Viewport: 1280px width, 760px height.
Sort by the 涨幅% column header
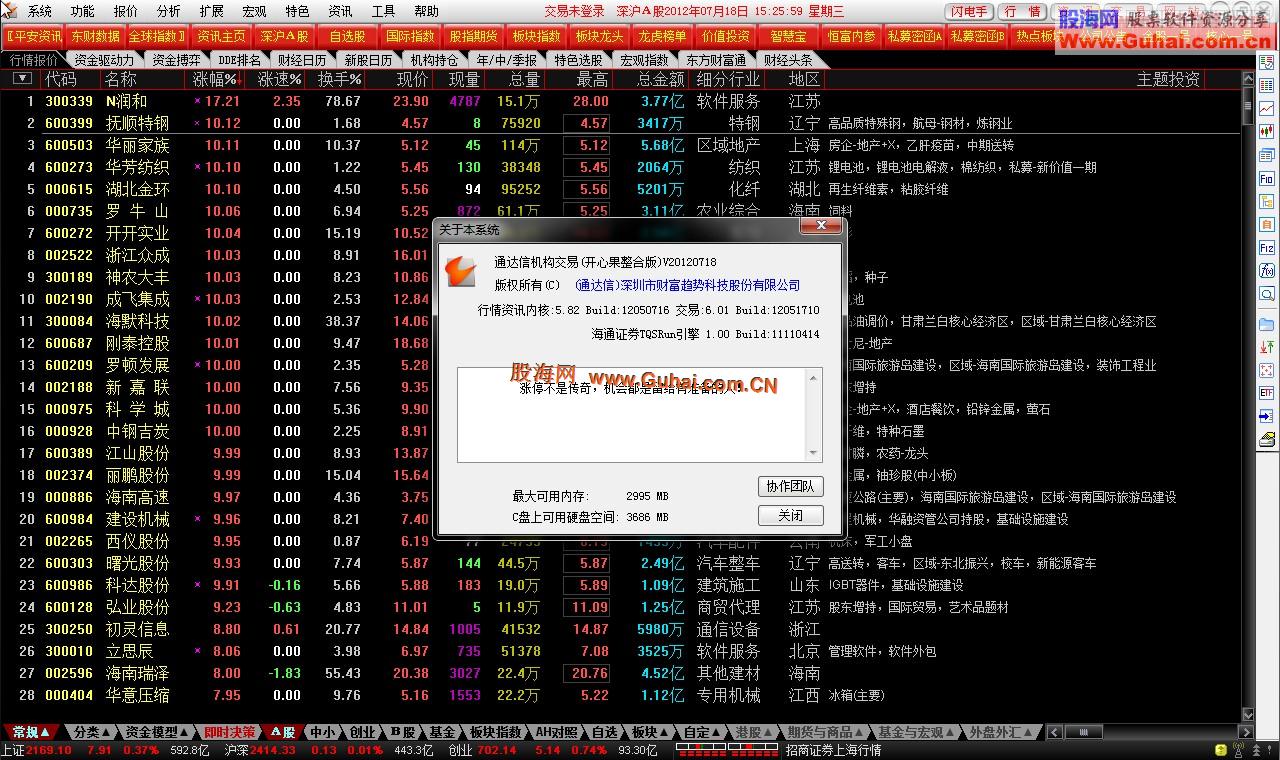click(215, 79)
